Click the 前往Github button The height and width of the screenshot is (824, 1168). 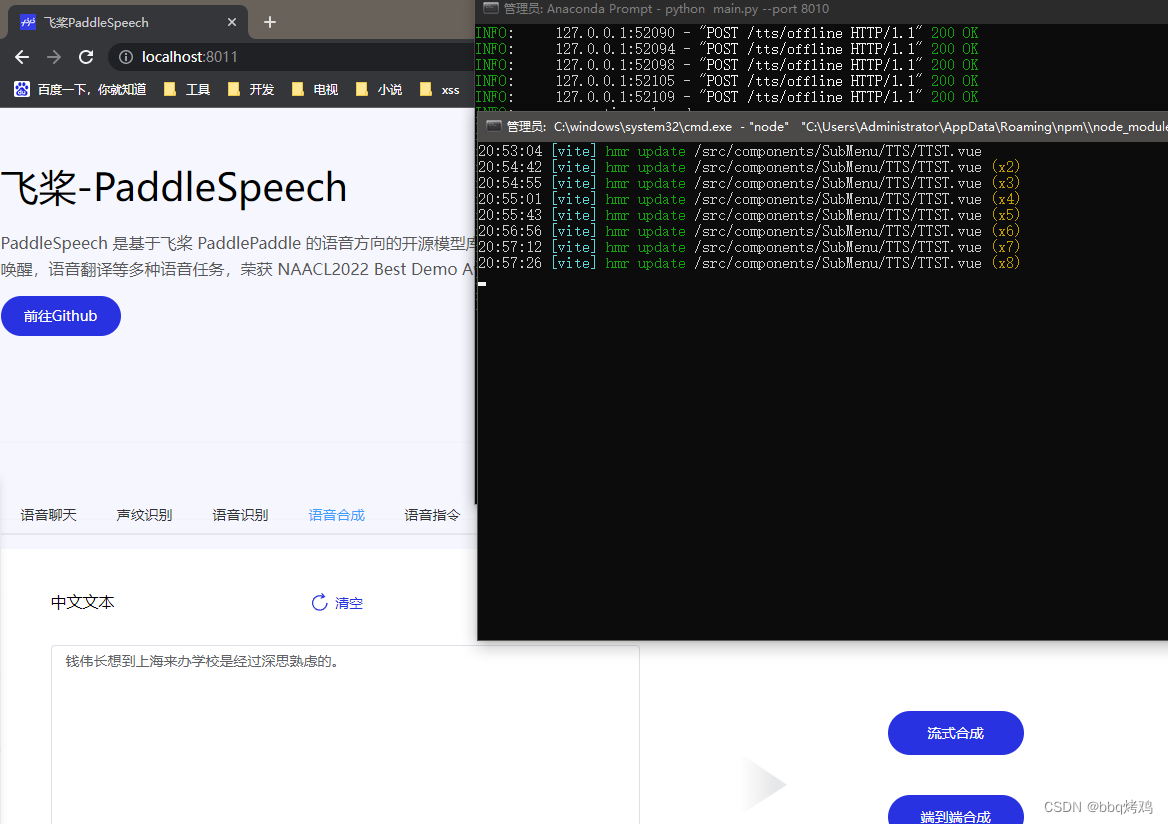(60, 315)
